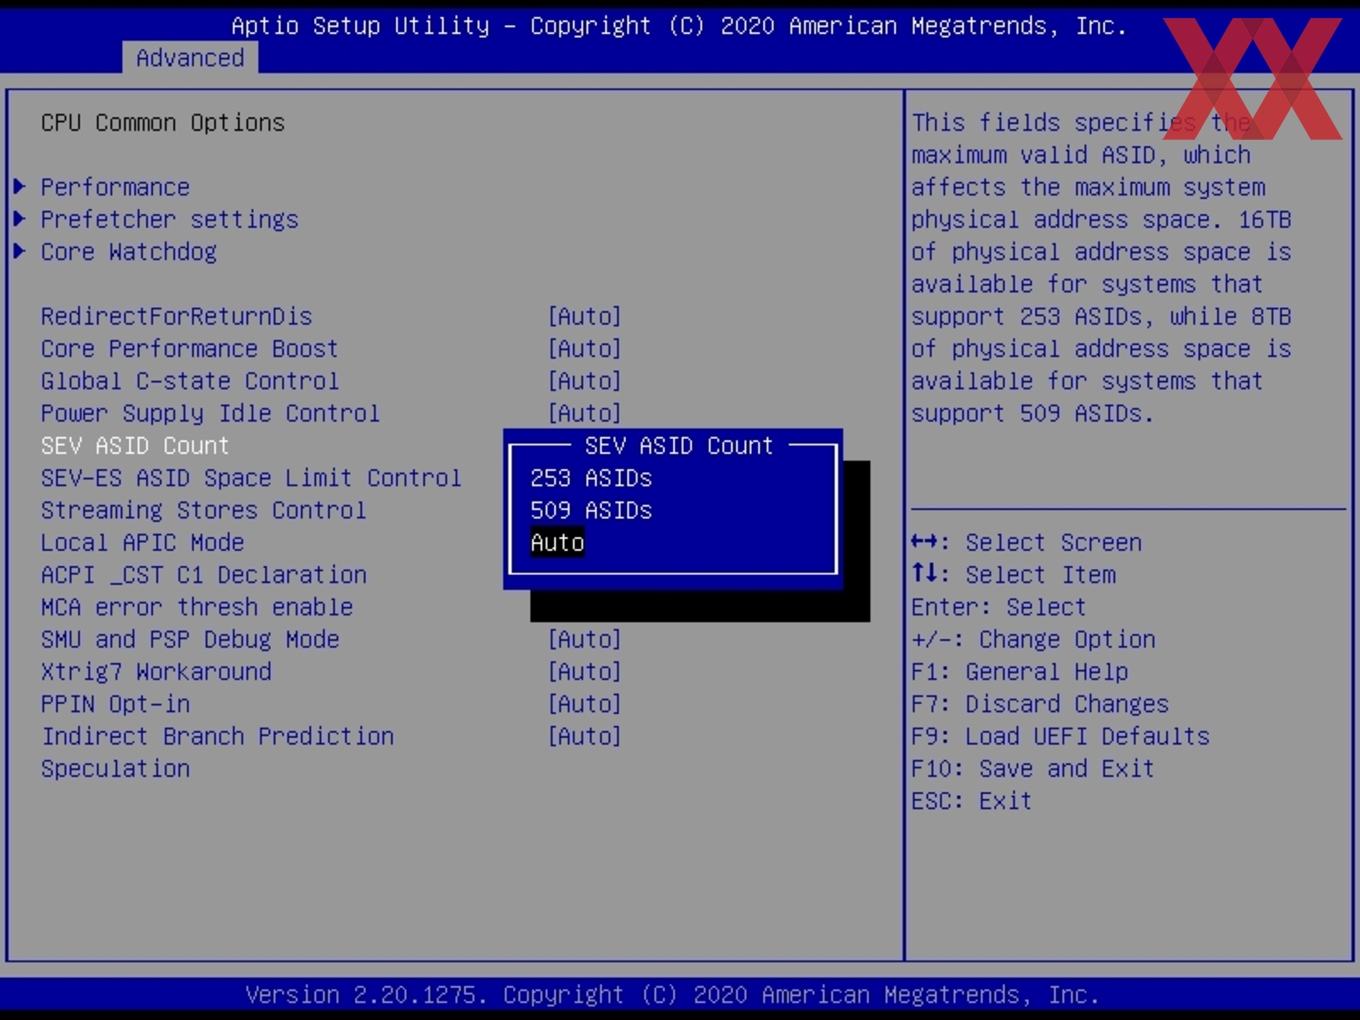Select ACPI _CST C1 Declaration setting
1360x1020 pixels.
[x=203, y=574]
